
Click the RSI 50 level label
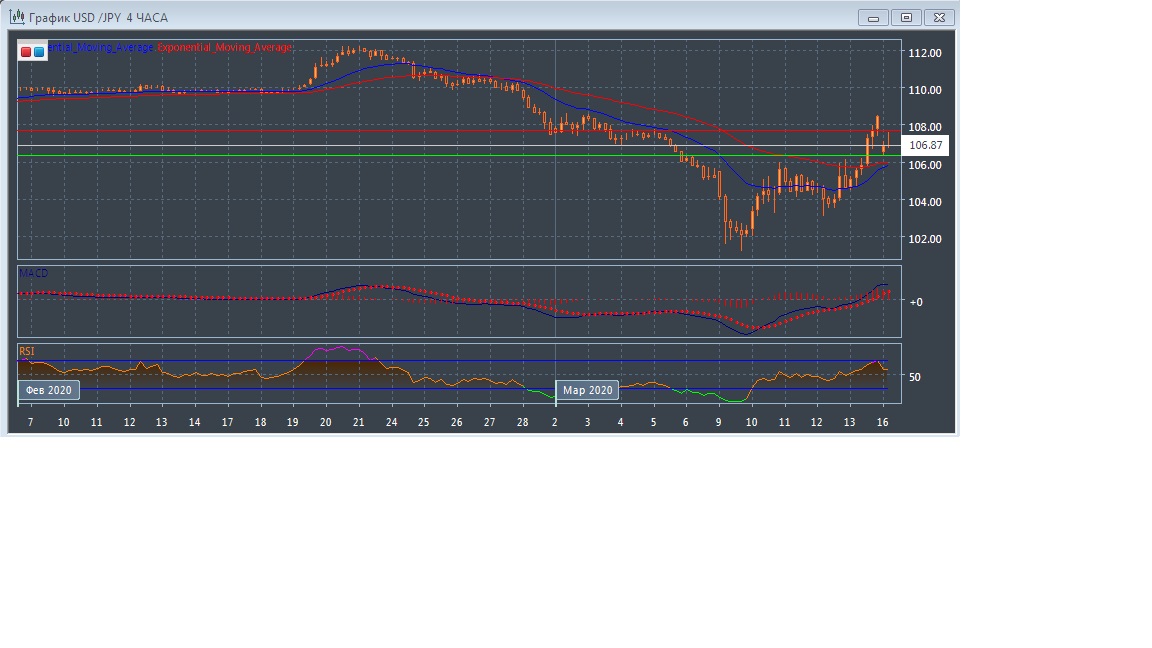[915, 377]
